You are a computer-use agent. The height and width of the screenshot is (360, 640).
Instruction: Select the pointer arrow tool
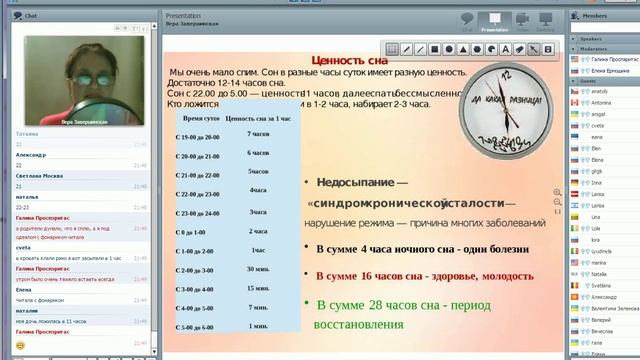[534, 49]
